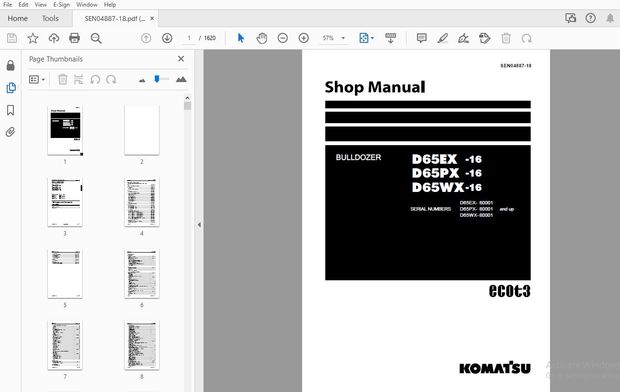Add a comment sticky note
The height and width of the screenshot is (392, 620).
click(x=422, y=38)
